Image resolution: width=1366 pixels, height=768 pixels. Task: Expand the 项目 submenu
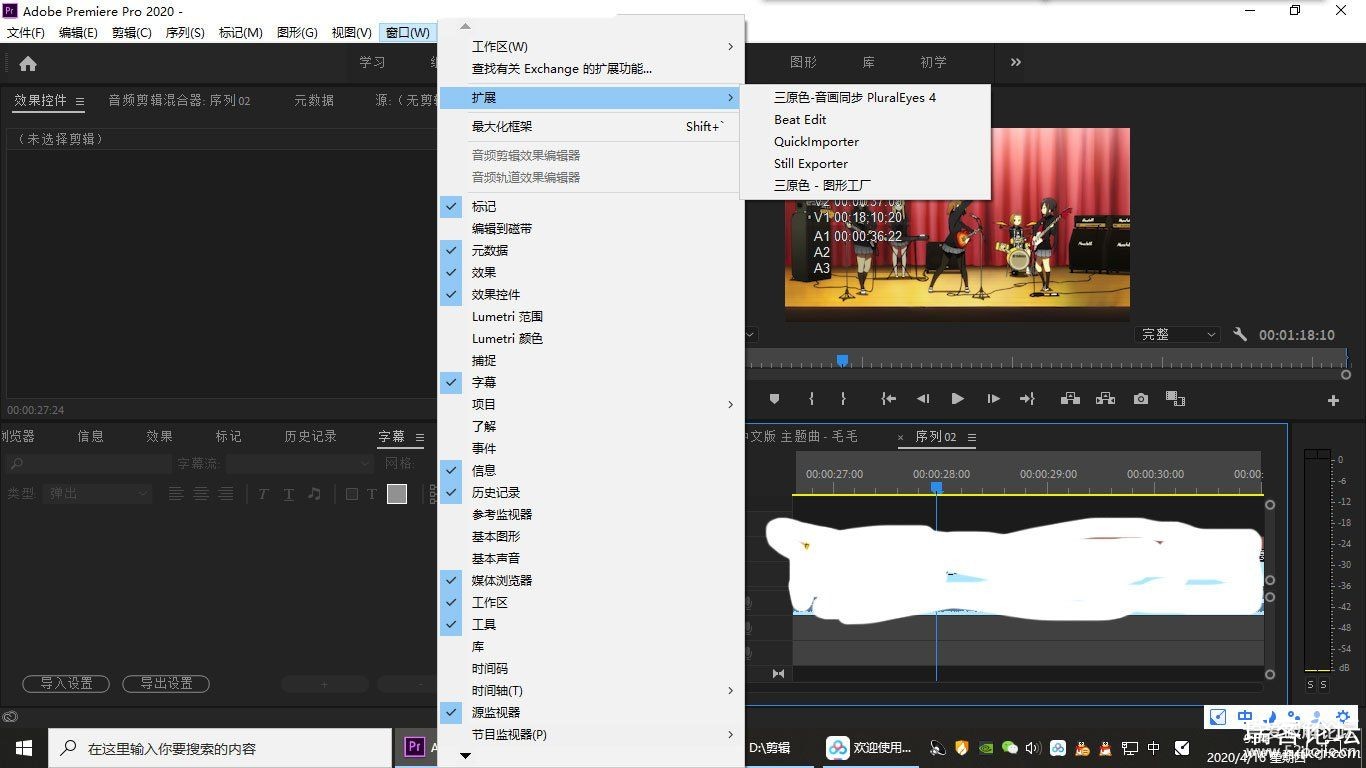coord(591,404)
